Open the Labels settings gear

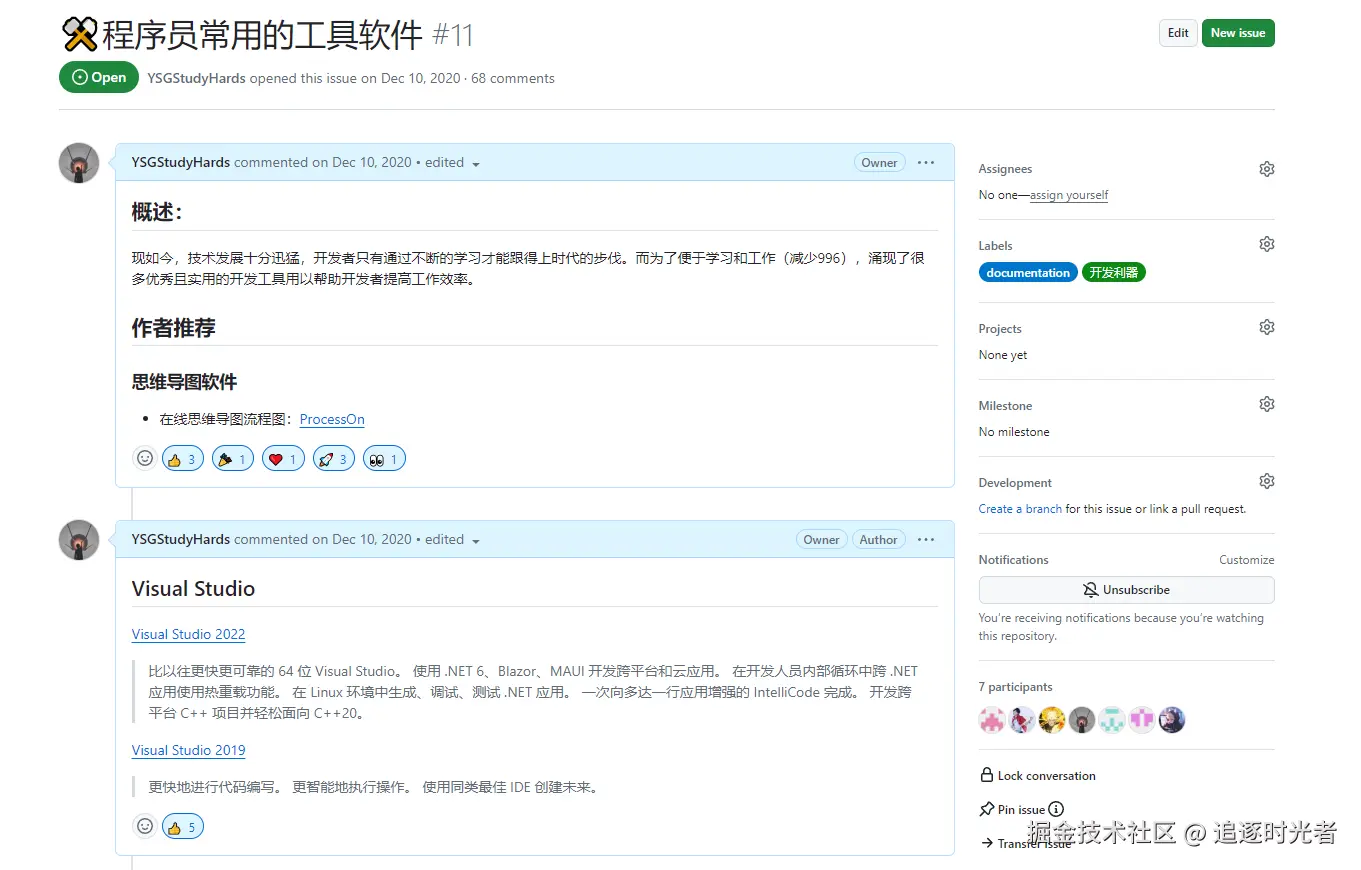pyautogui.click(x=1266, y=244)
